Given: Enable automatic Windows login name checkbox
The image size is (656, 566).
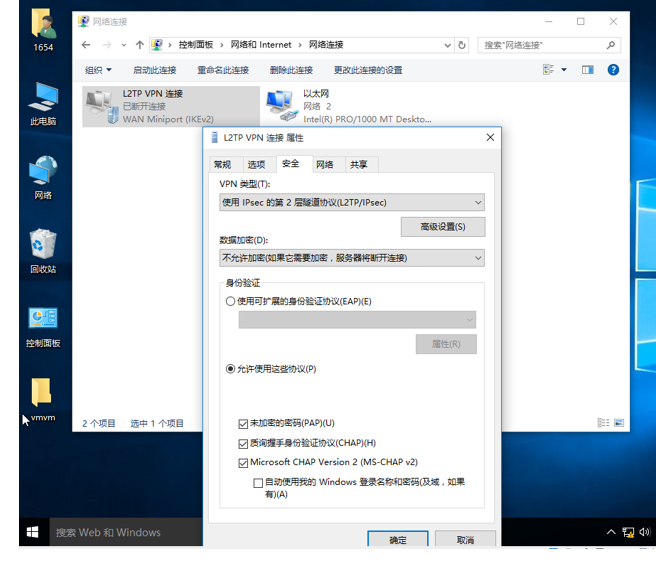Looking at the screenshot, I should point(258,483).
